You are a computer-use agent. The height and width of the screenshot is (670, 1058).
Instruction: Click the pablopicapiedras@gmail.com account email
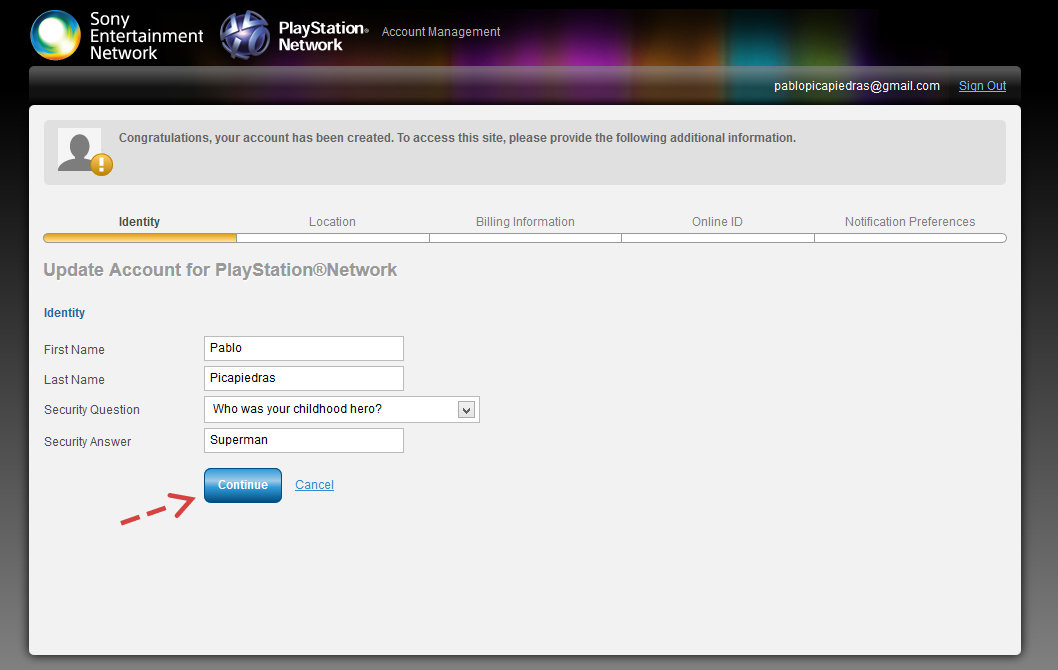click(x=856, y=86)
